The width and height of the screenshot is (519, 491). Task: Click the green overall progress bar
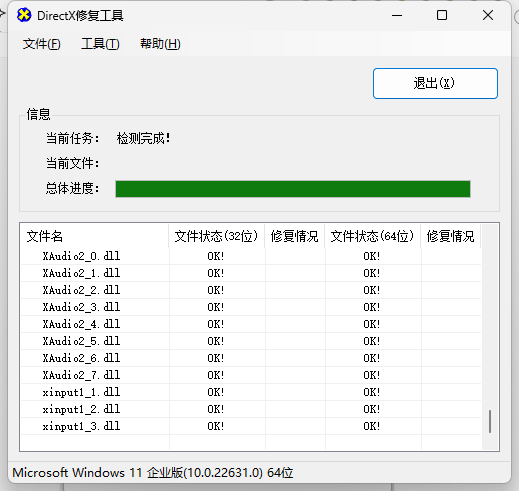click(x=293, y=189)
